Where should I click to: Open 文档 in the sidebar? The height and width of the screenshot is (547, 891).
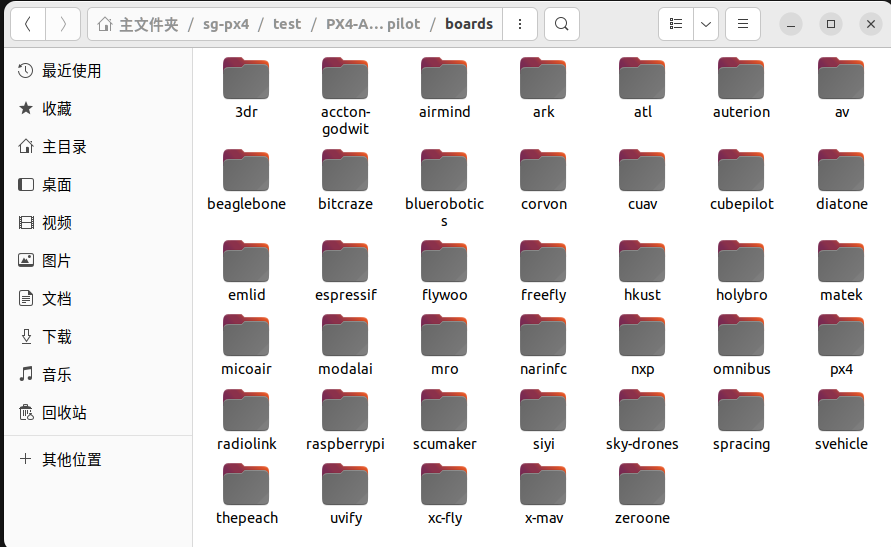point(98,299)
